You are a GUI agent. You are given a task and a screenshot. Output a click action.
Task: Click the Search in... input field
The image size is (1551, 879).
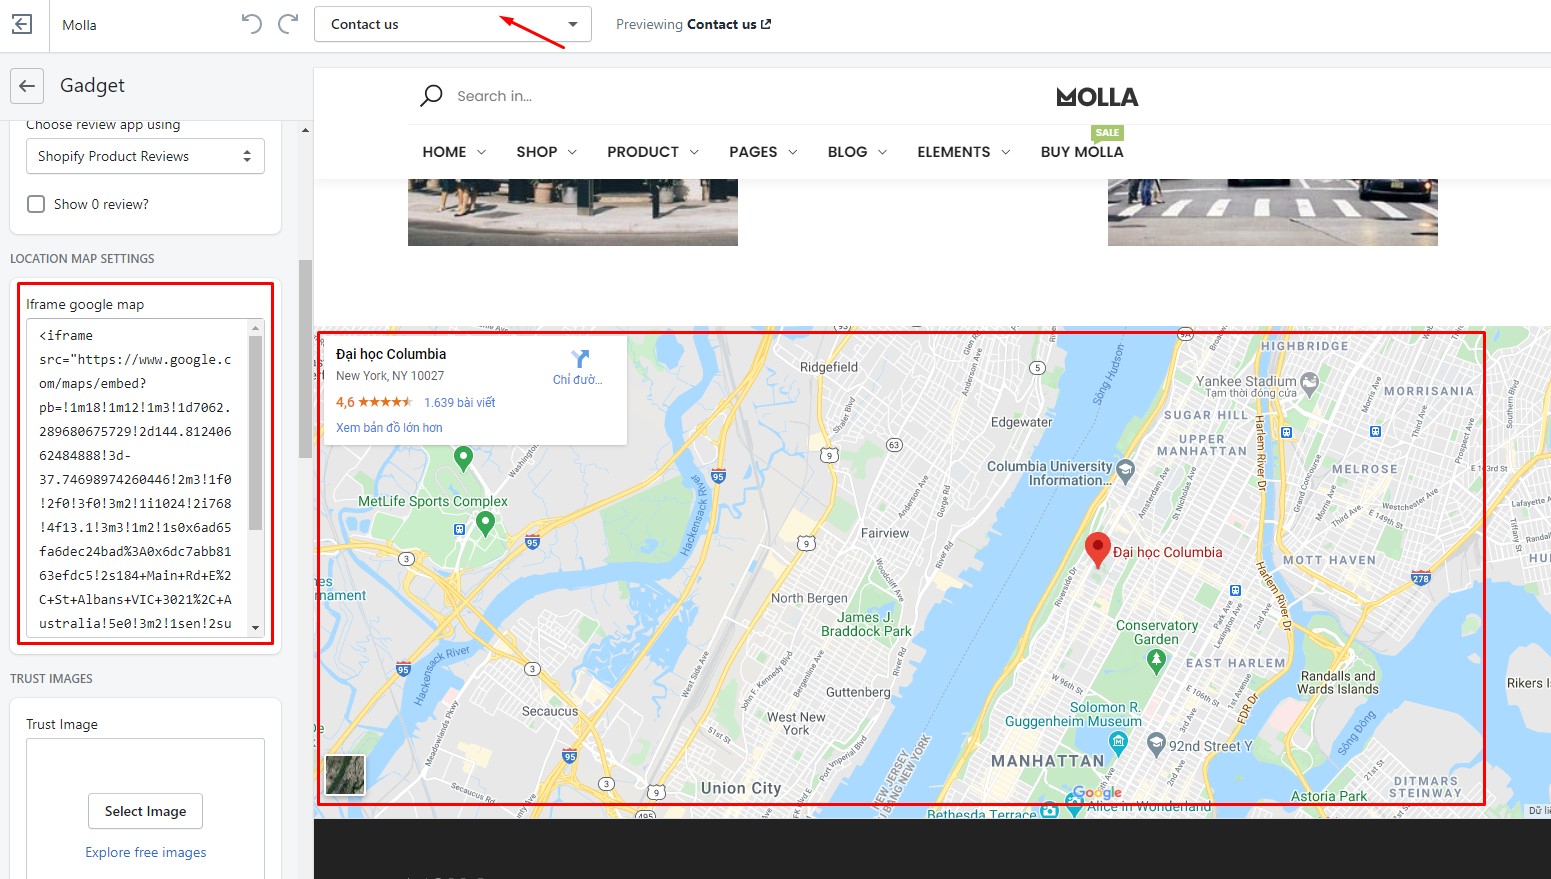click(495, 96)
